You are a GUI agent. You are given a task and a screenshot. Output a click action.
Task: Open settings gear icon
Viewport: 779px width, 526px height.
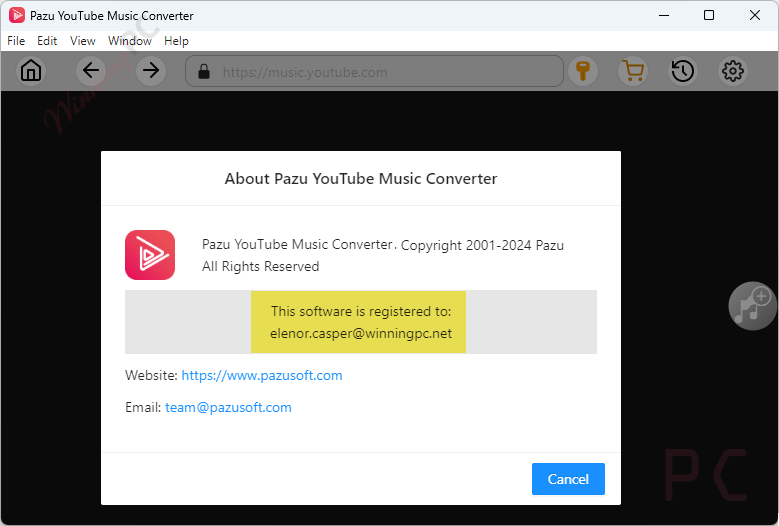pyautogui.click(x=733, y=71)
